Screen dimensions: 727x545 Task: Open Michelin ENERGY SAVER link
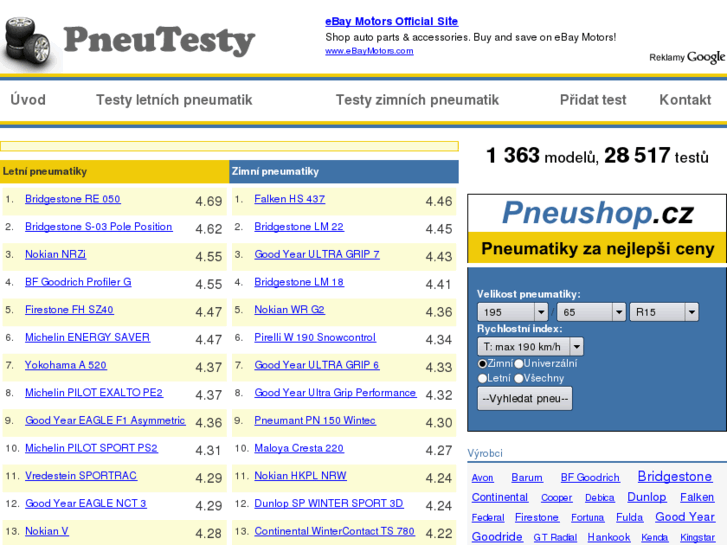point(87,337)
